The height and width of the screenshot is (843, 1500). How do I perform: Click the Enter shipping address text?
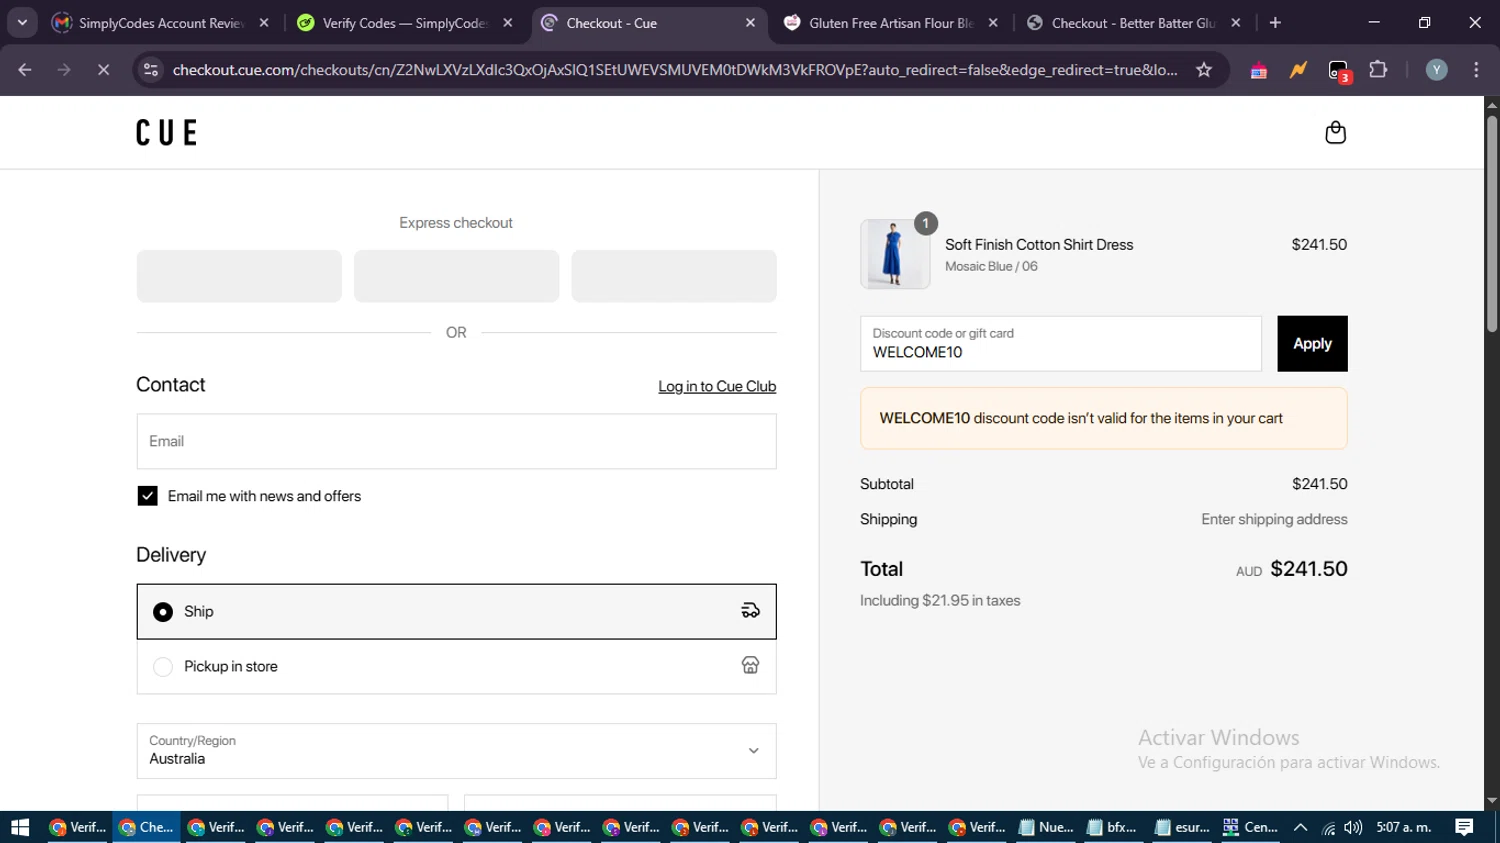click(x=1274, y=519)
